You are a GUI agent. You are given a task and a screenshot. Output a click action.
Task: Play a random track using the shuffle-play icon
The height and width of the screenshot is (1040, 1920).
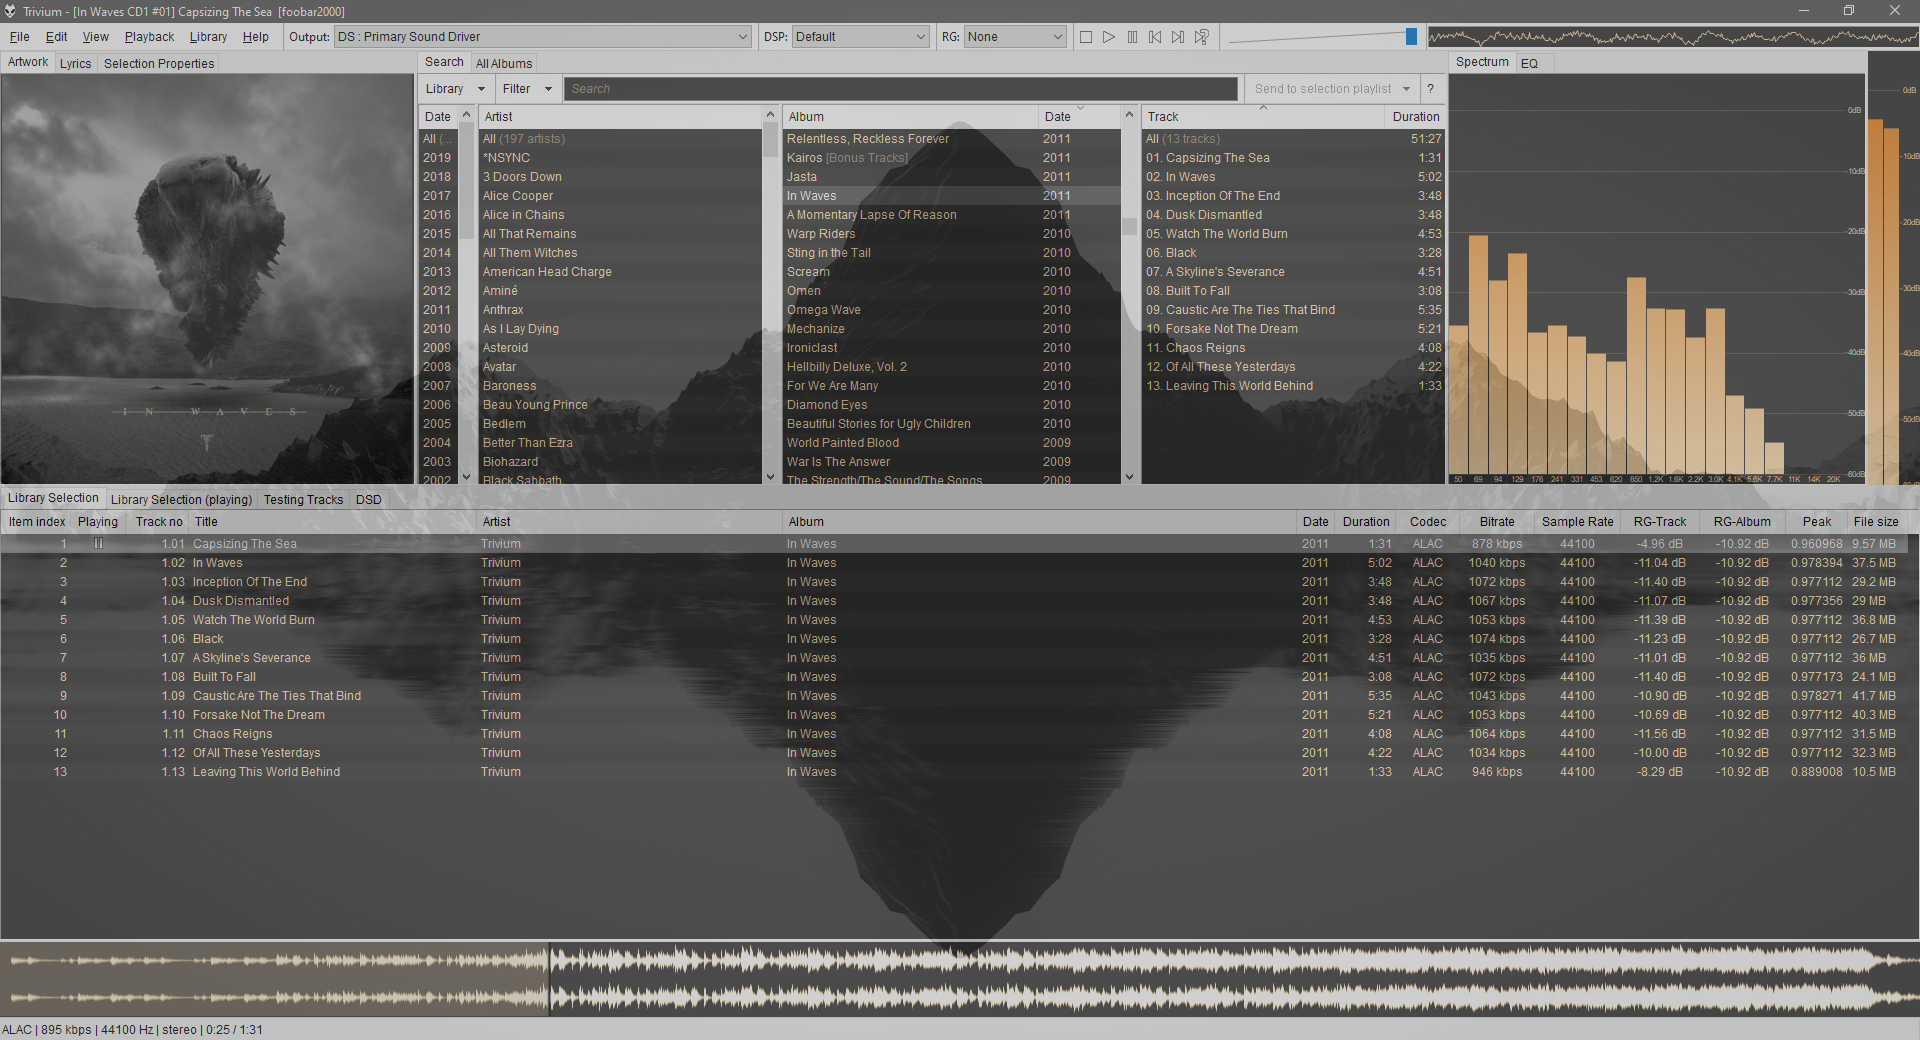(x=1202, y=37)
